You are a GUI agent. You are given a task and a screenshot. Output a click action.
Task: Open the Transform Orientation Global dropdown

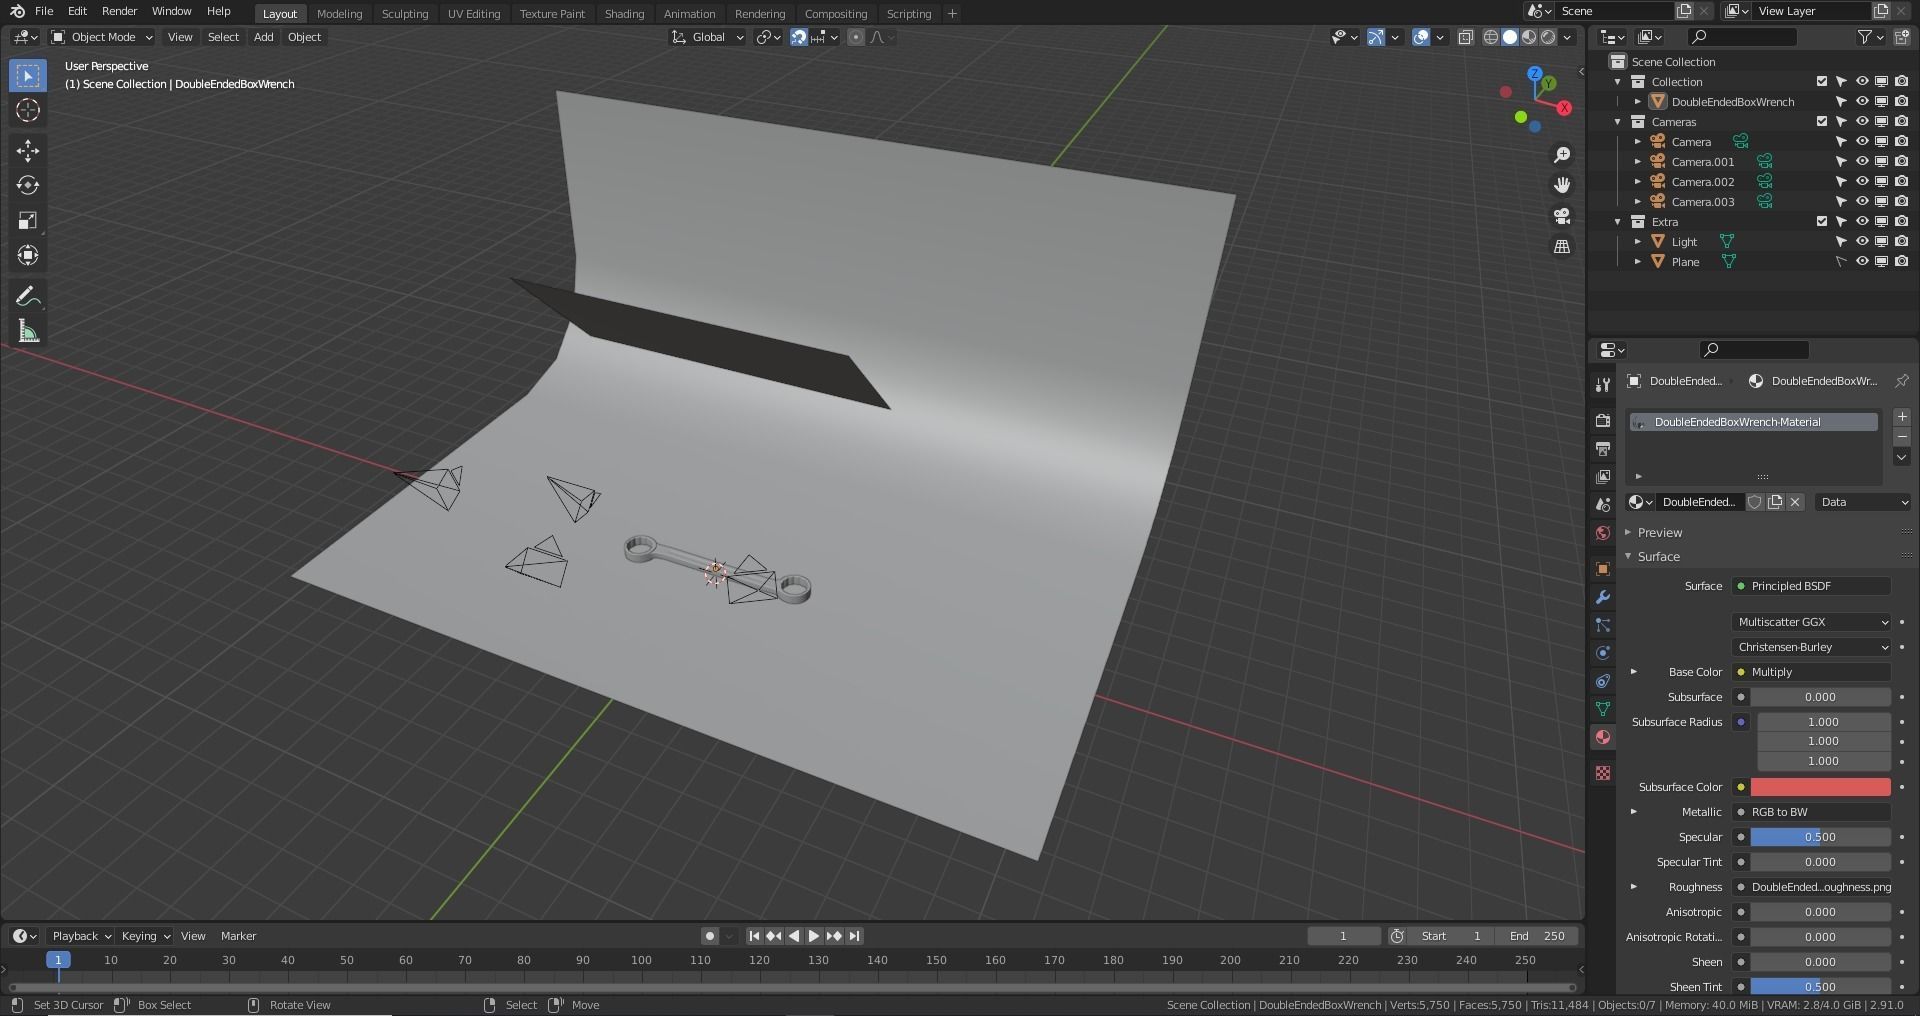pos(707,37)
